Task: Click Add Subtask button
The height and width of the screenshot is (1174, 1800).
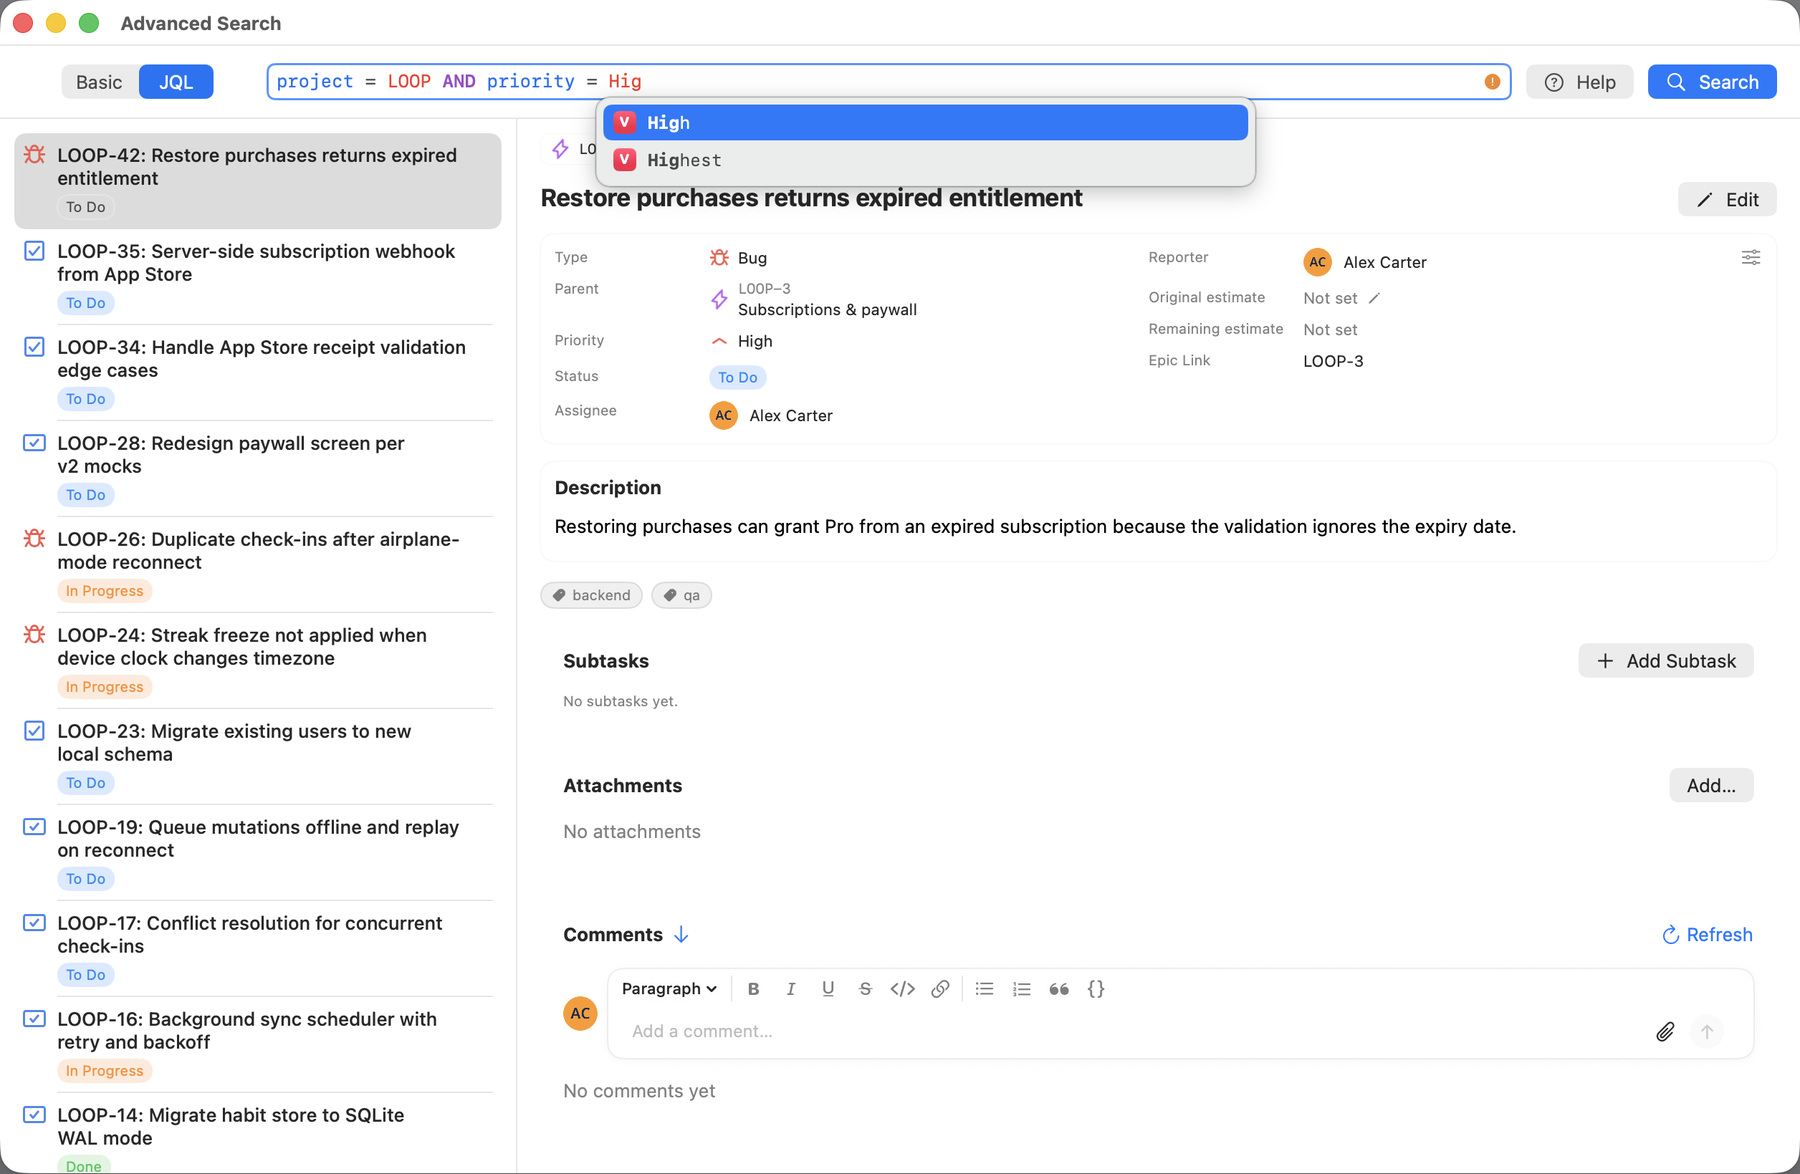Action: pos(1666,661)
